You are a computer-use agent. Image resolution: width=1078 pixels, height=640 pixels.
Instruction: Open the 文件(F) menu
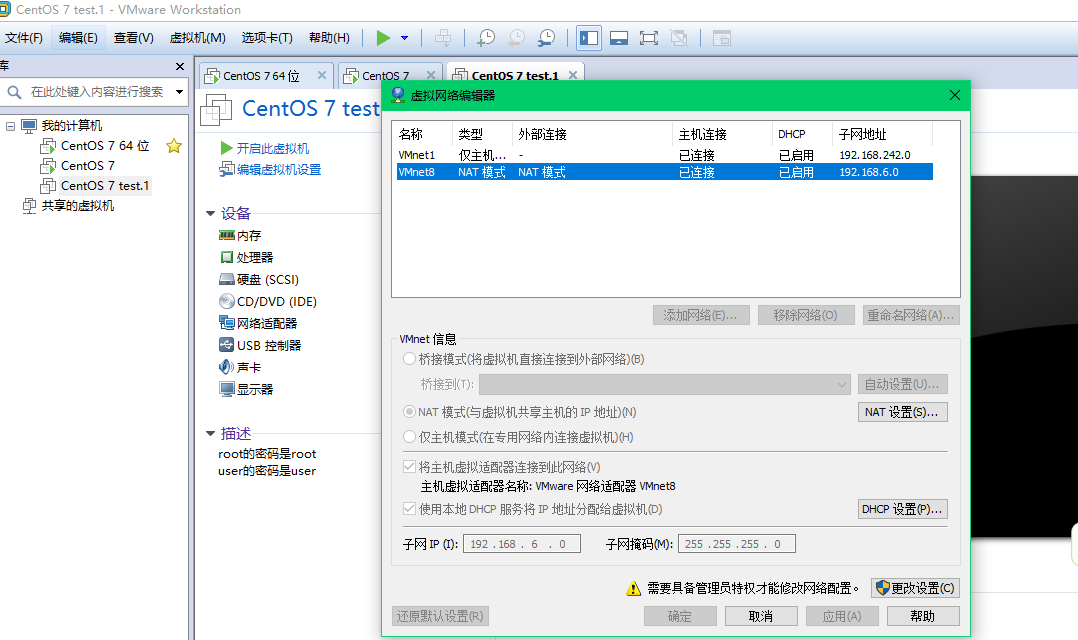pyautogui.click(x=23, y=38)
